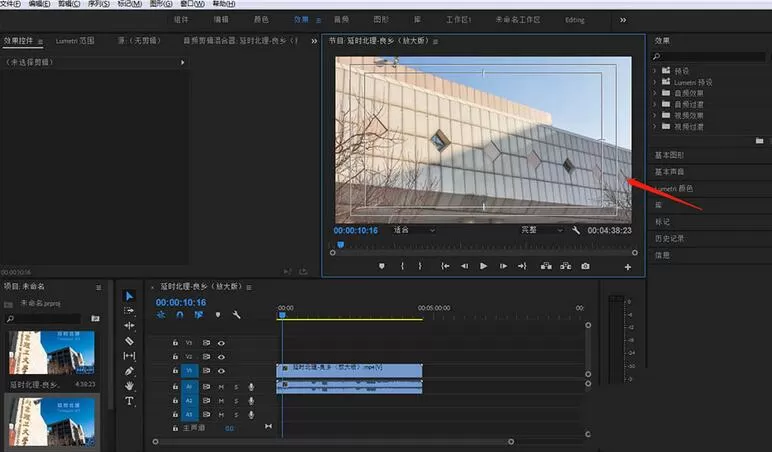The height and width of the screenshot is (452, 772).
Task: Go to Out point
Action: click(522, 266)
